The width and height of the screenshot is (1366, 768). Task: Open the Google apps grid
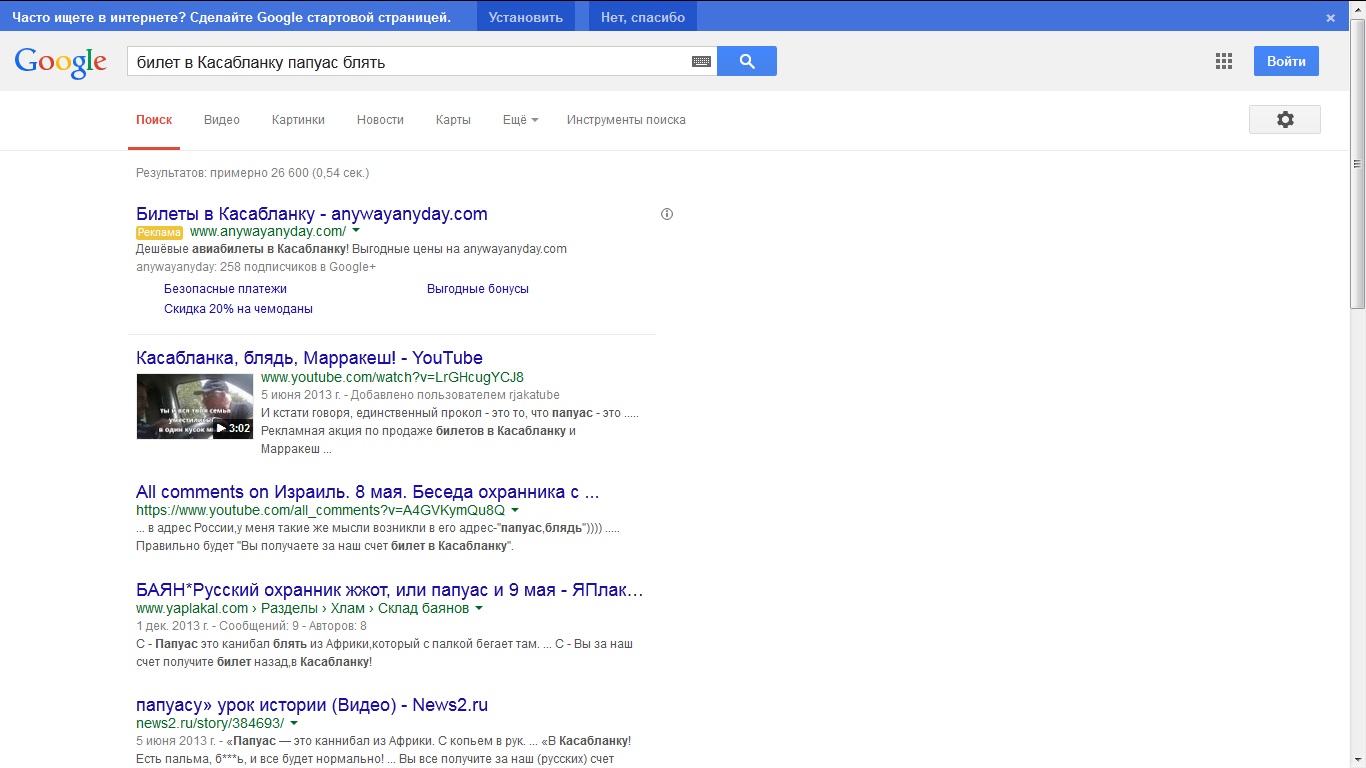click(1224, 61)
